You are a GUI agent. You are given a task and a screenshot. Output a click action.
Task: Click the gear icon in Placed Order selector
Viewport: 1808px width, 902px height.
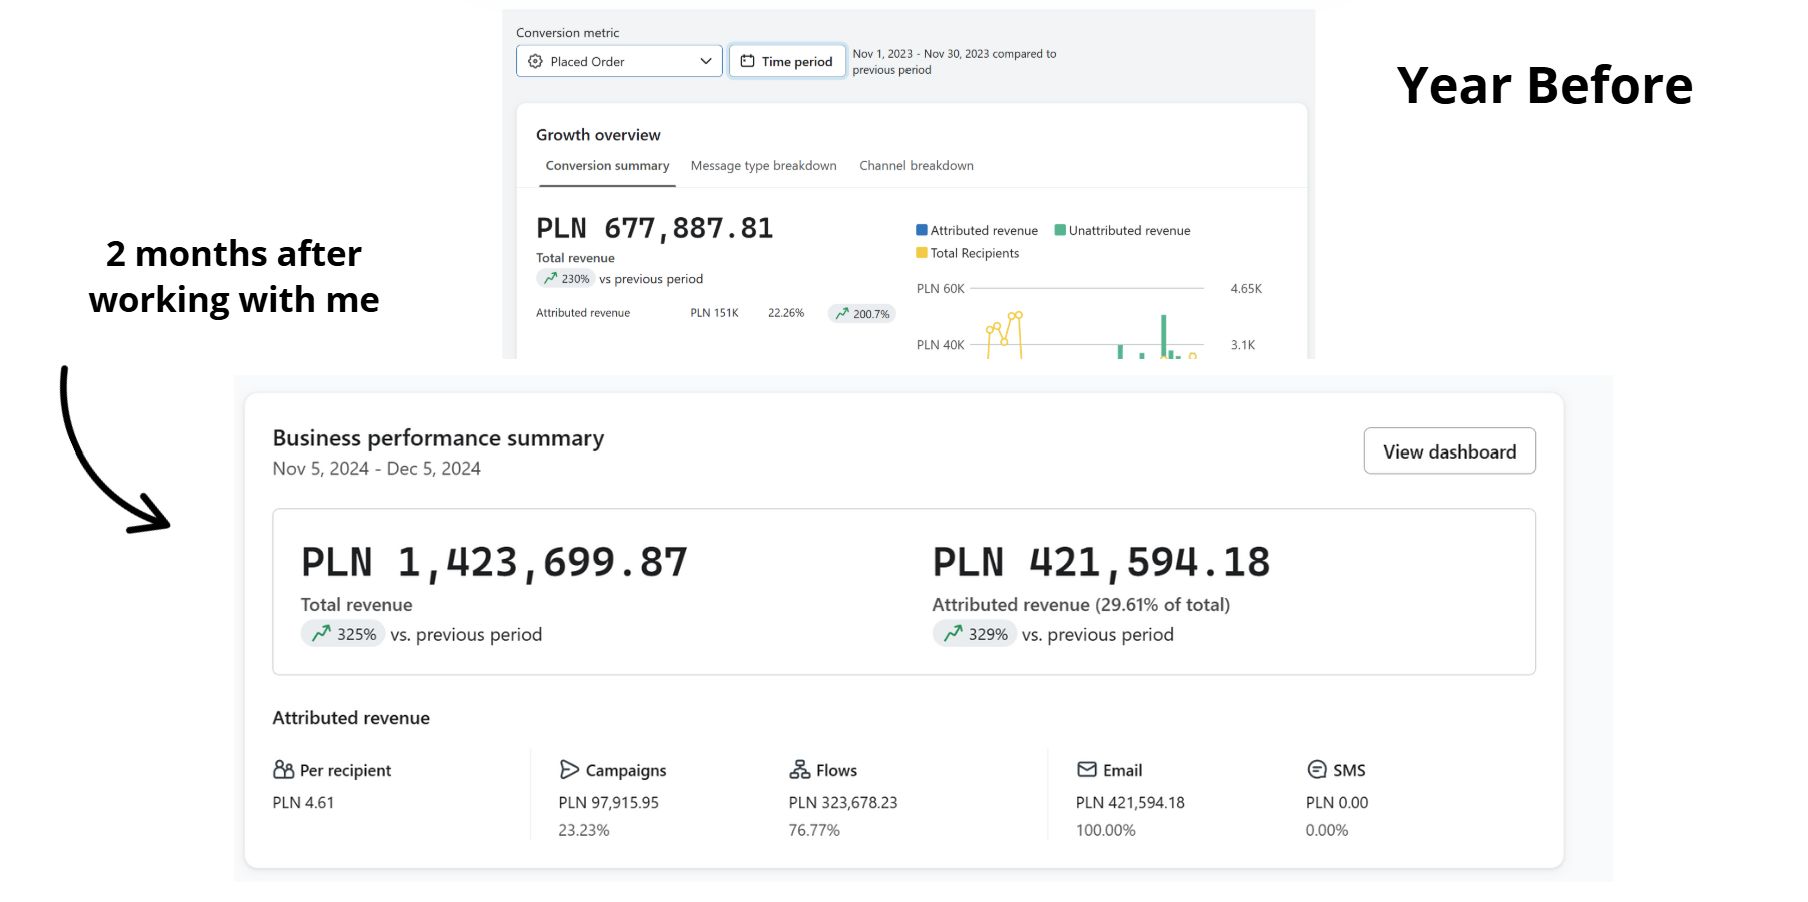(535, 61)
